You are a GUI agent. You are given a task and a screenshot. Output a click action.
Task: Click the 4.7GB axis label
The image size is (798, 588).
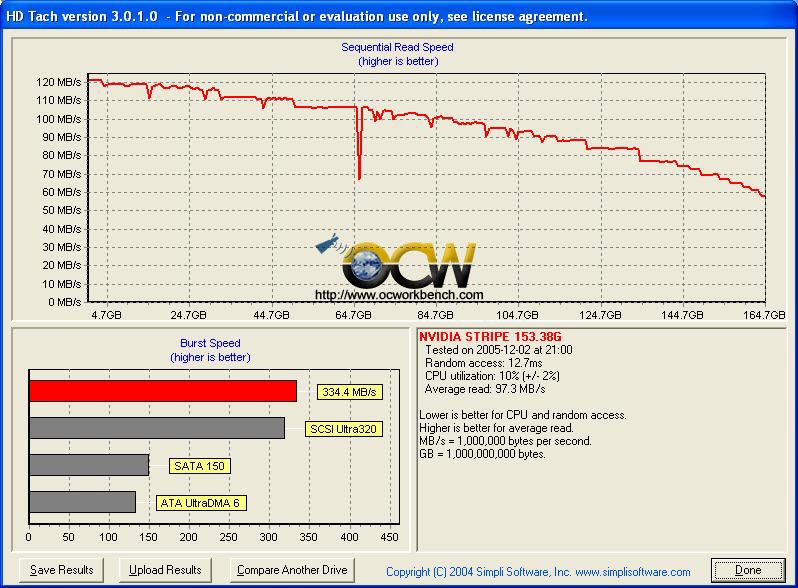[x=106, y=315]
